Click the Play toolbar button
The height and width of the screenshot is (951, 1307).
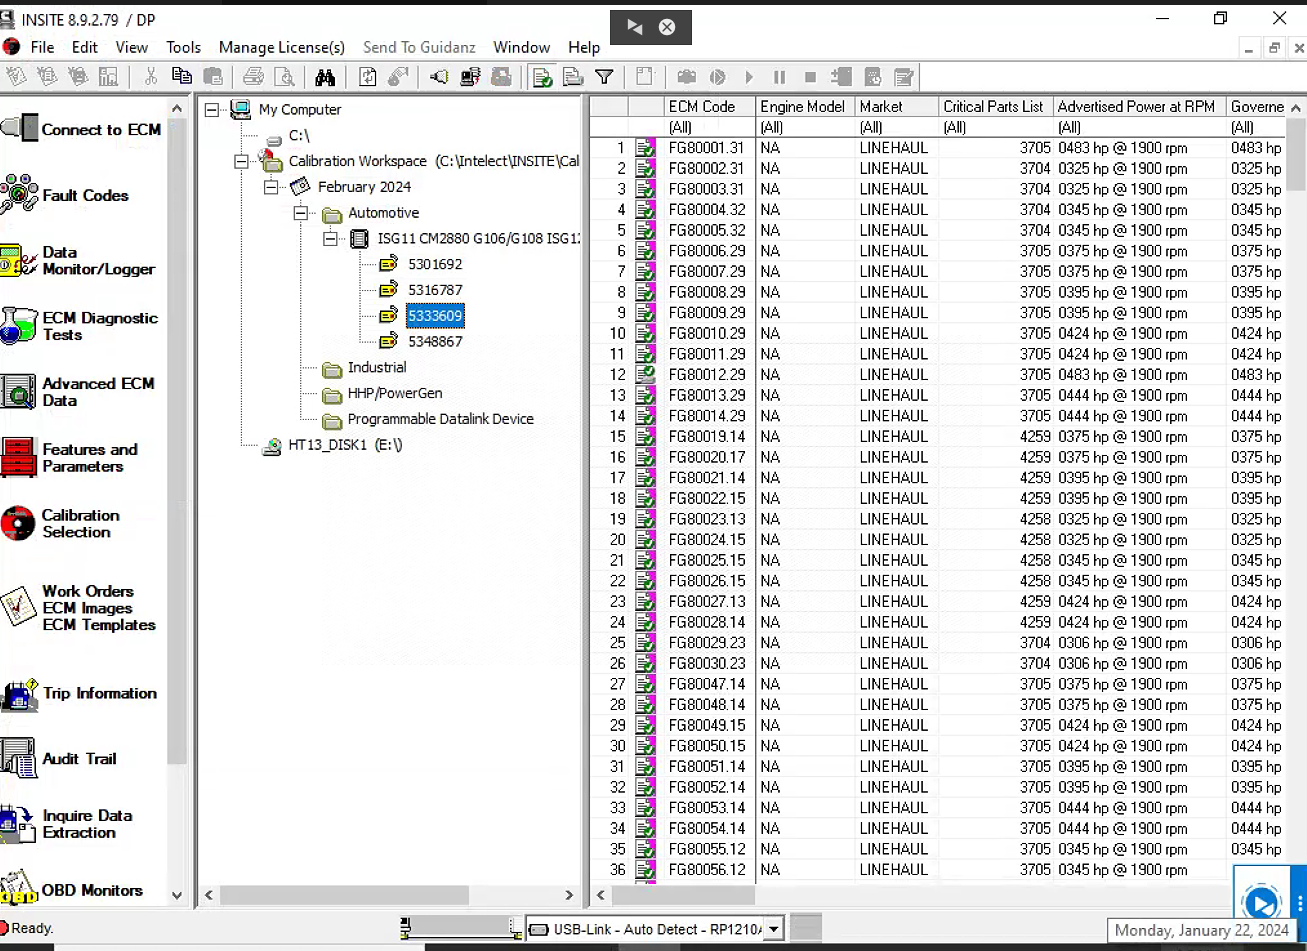(x=748, y=77)
